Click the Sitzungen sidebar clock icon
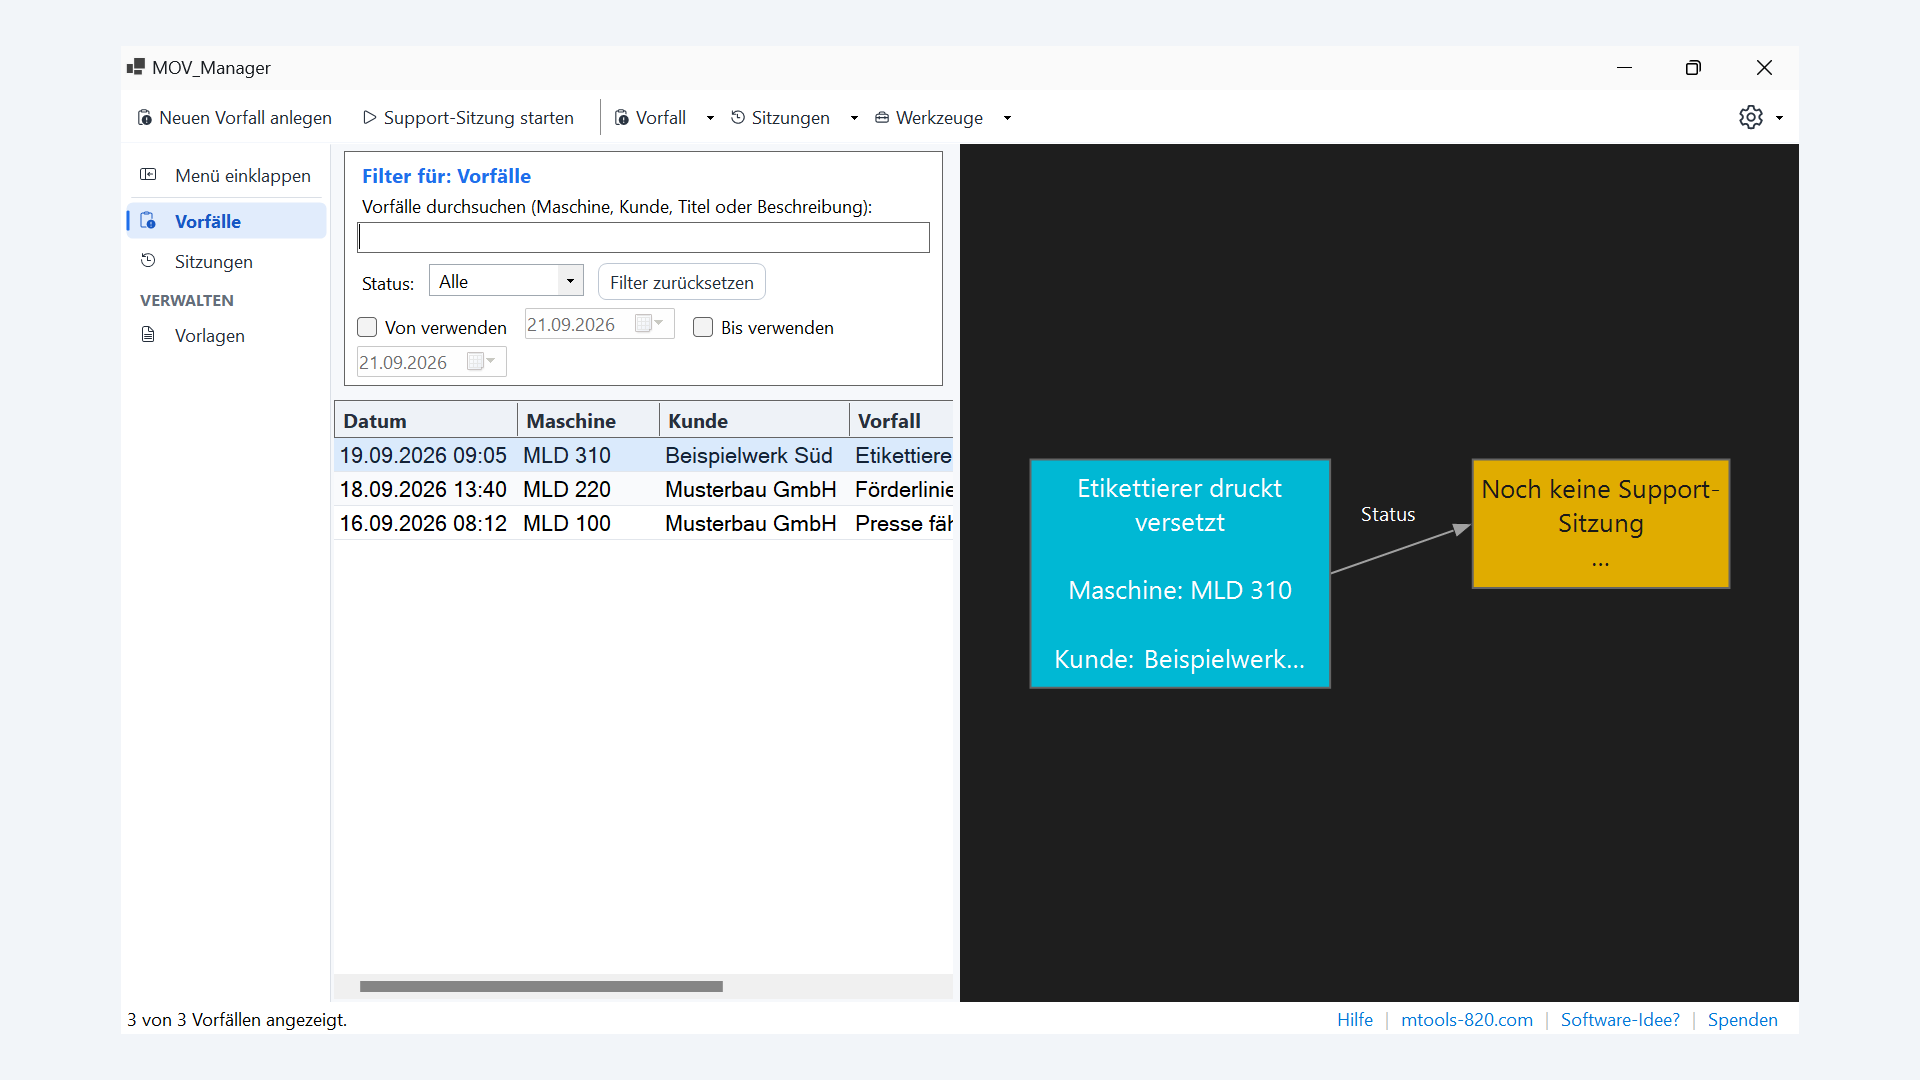 tap(148, 261)
